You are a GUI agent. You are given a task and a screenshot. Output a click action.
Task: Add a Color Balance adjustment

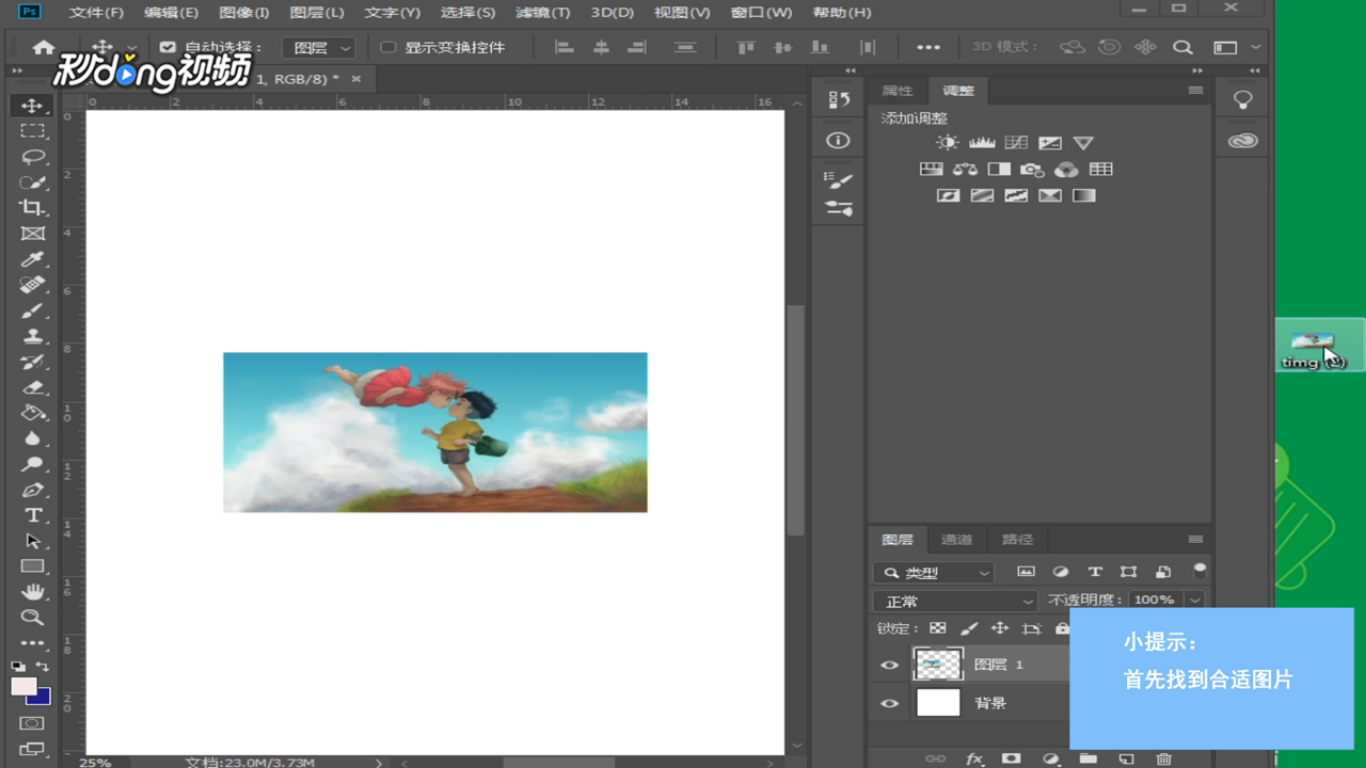pos(965,169)
